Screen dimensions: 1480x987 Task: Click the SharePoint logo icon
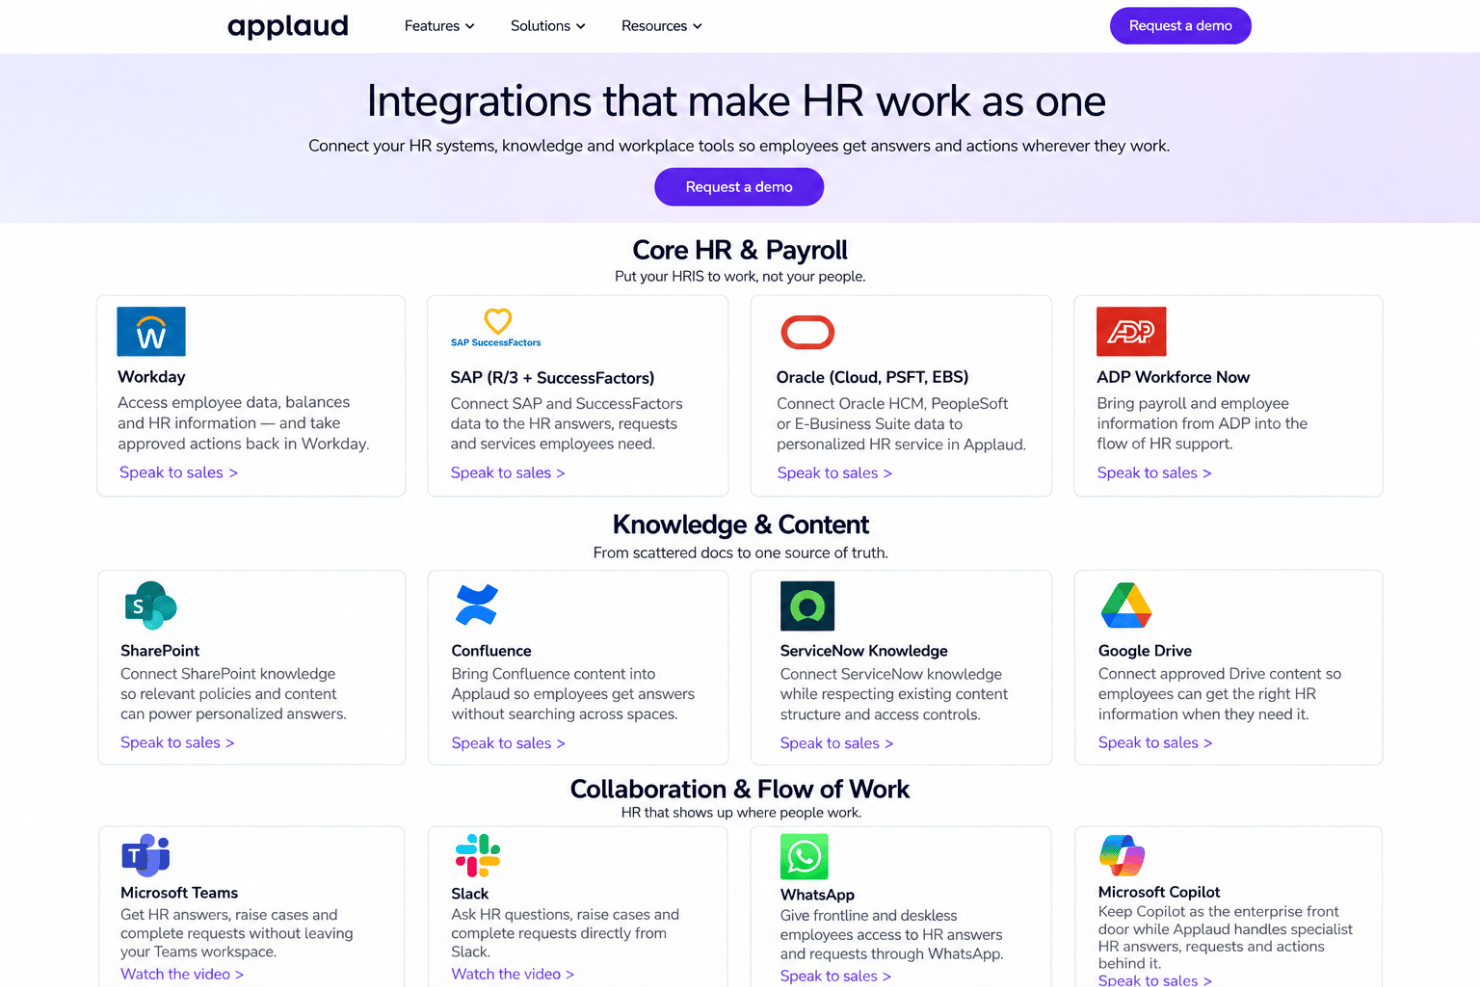pos(150,605)
